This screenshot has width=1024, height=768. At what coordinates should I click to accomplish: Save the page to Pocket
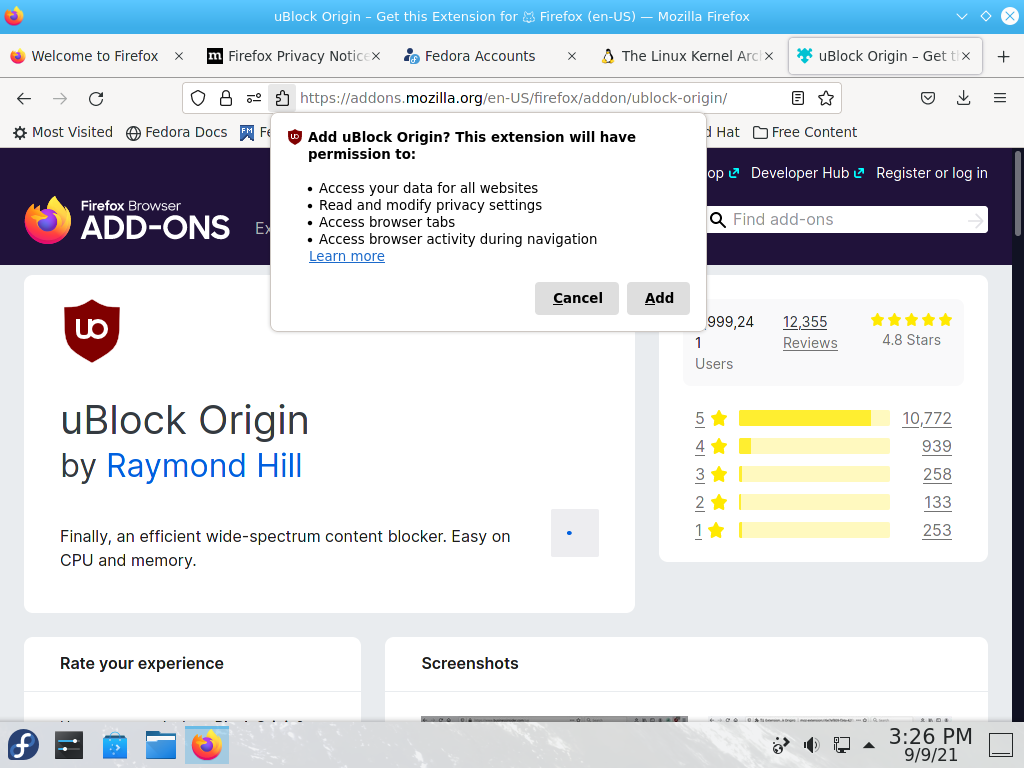click(928, 99)
